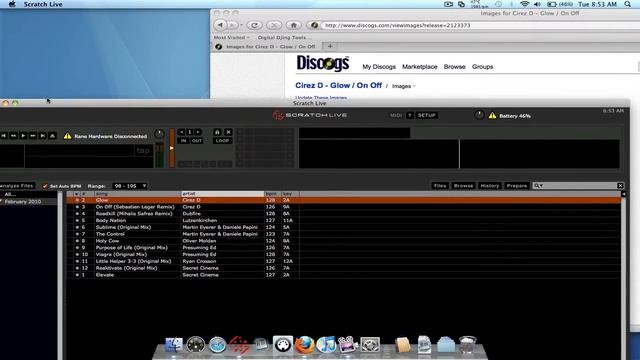Click the play button in deck transport
640x360 pixels.
[23, 136]
